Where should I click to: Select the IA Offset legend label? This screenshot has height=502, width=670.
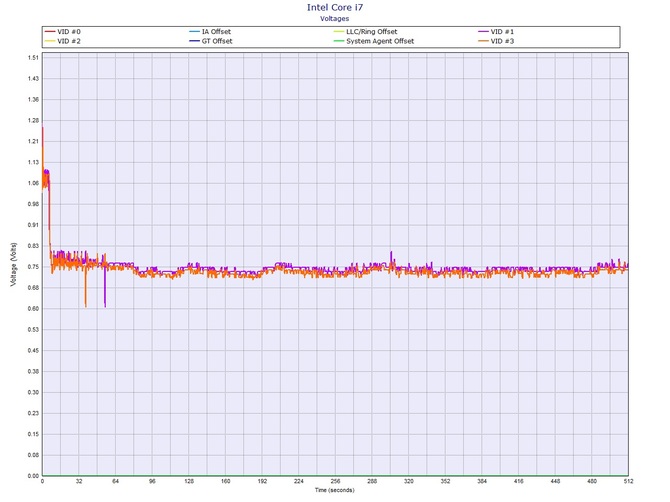[x=216, y=32]
